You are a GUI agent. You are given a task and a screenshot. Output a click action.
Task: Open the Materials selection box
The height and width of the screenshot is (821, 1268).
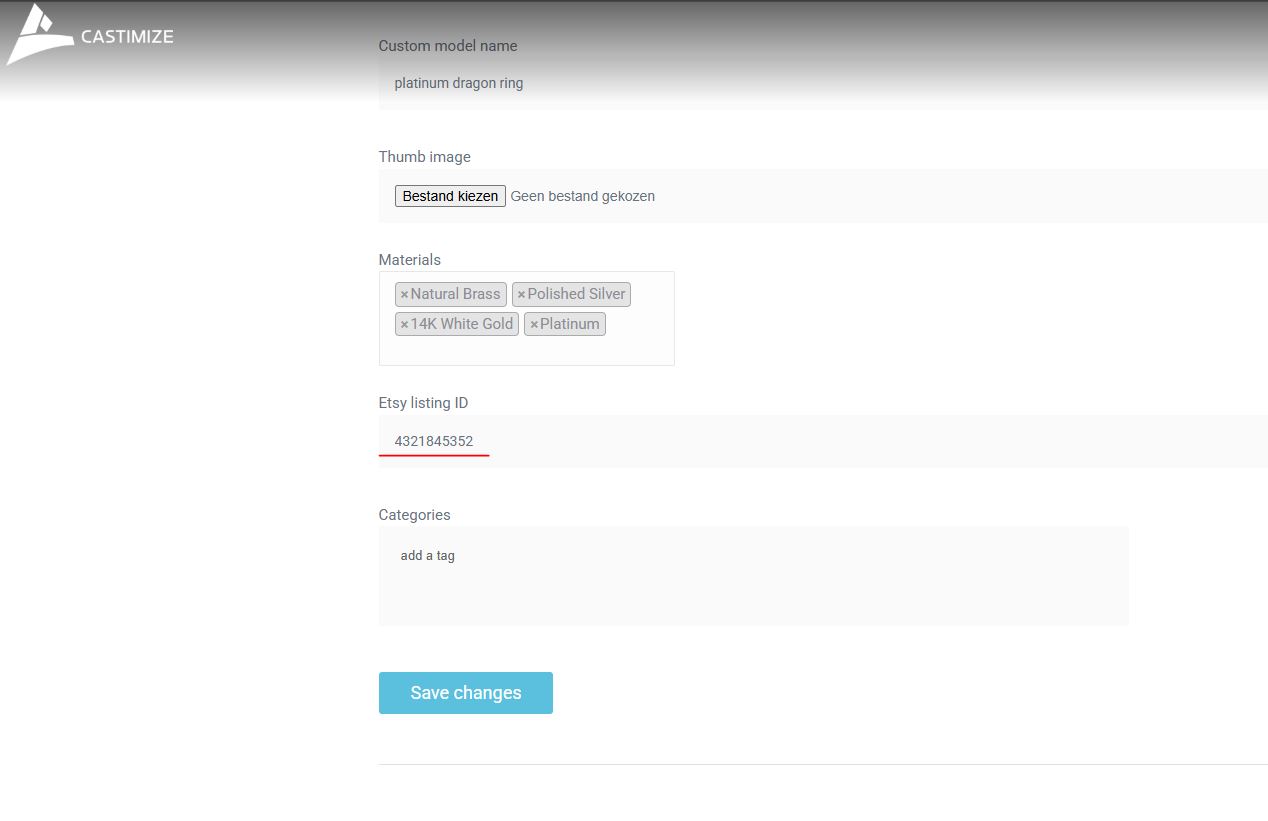526,318
